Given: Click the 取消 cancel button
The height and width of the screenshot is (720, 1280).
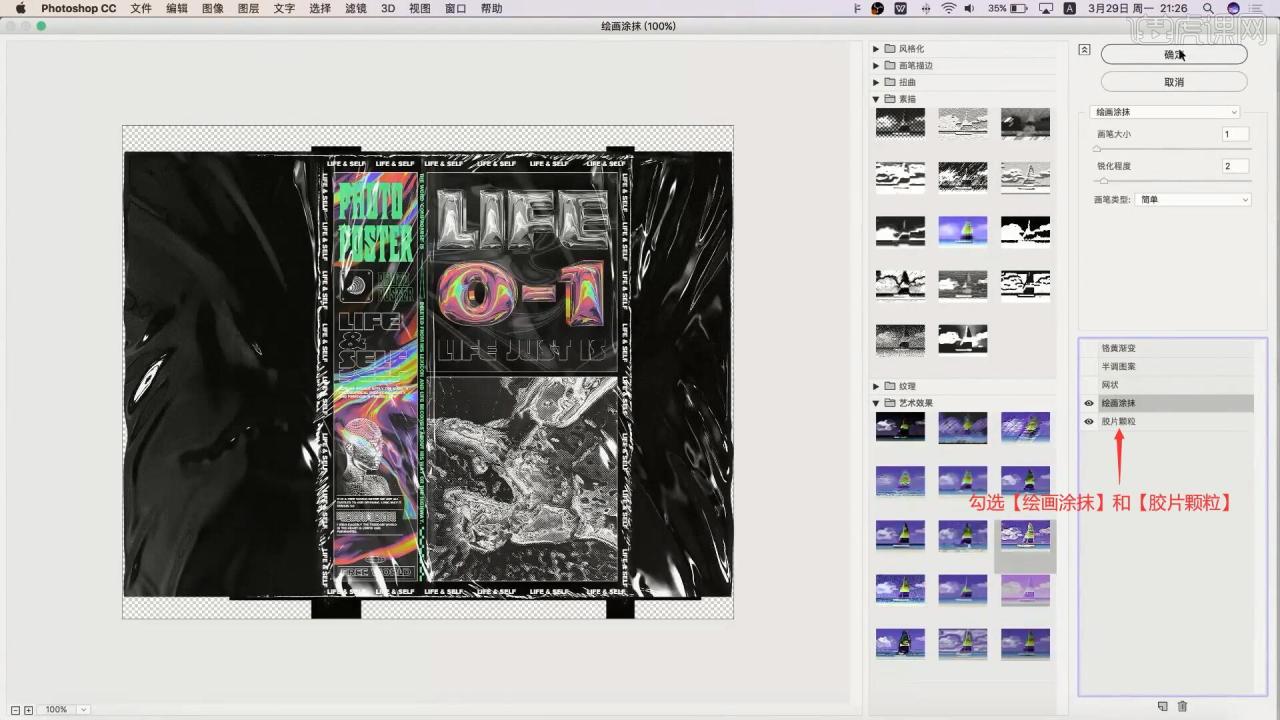Looking at the screenshot, I should (x=1174, y=82).
